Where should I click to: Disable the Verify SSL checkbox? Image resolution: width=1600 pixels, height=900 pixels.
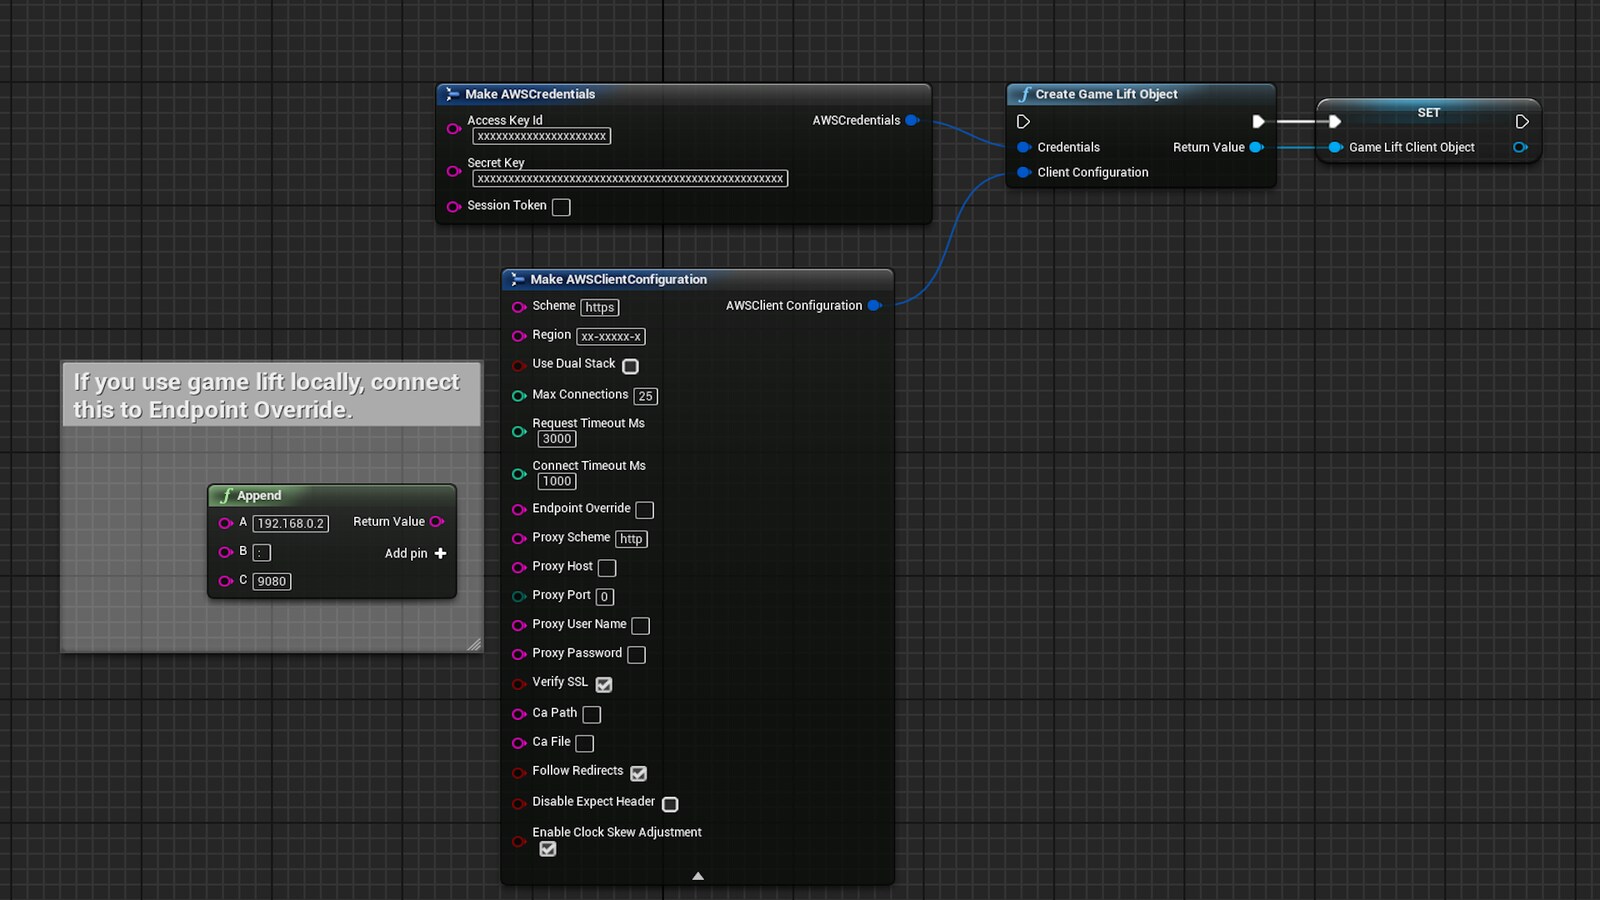pyautogui.click(x=603, y=684)
